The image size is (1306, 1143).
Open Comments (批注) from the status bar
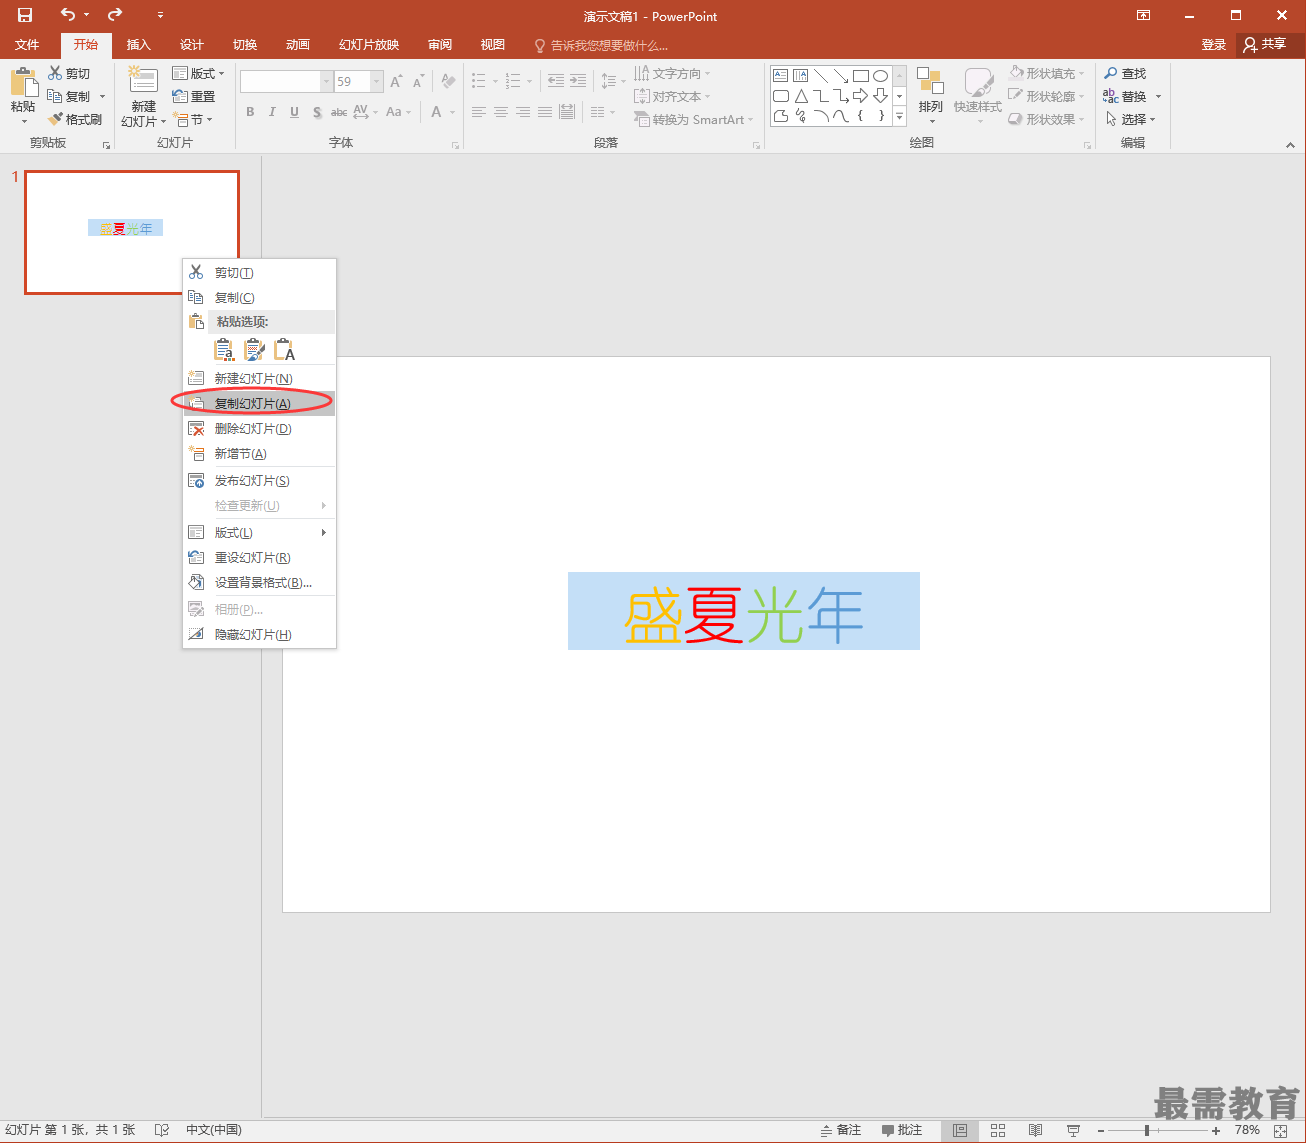pyautogui.click(x=902, y=1130)
